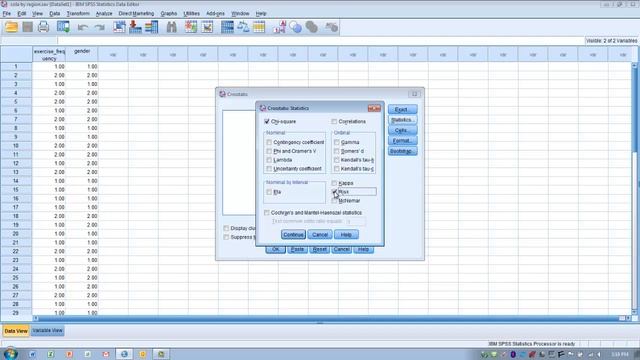The width and height of the screenshot is (640, 360).
Task: Enable the Correlations checkbox
Action: pyautogui.click(x=334, y=121)
